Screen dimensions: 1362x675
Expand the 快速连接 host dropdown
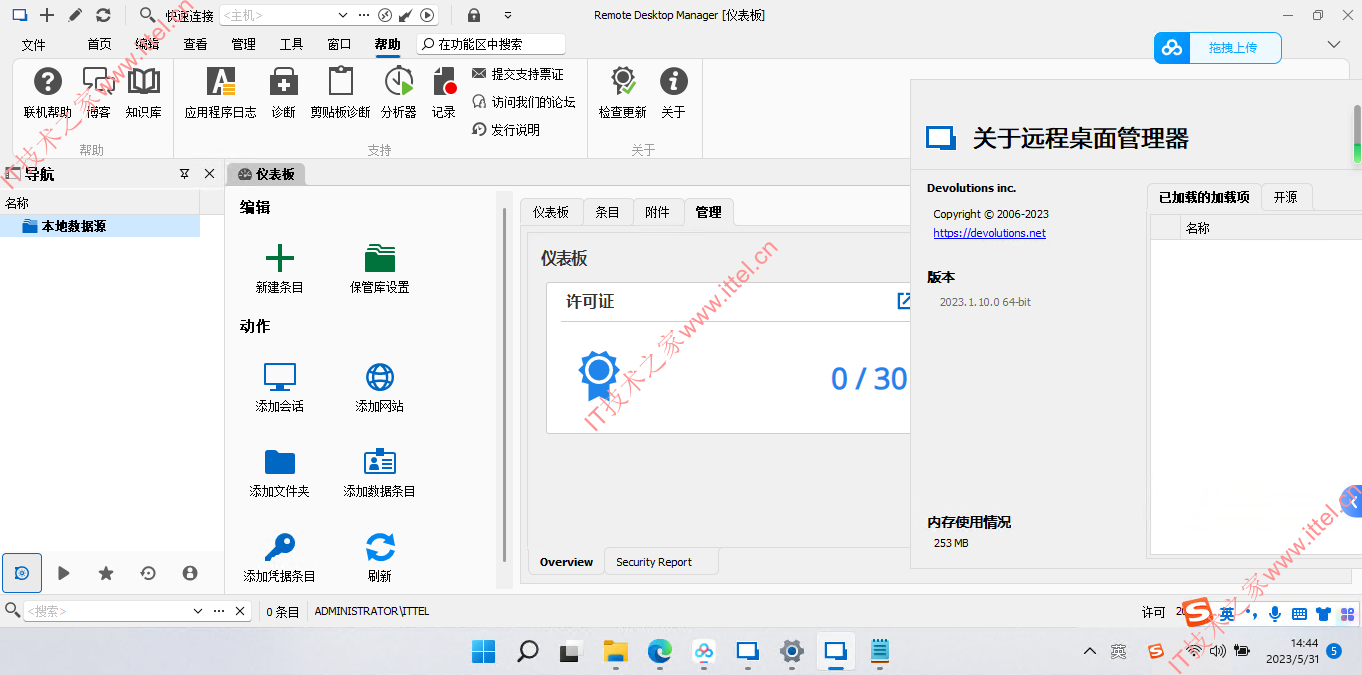[x=342, y=15]
